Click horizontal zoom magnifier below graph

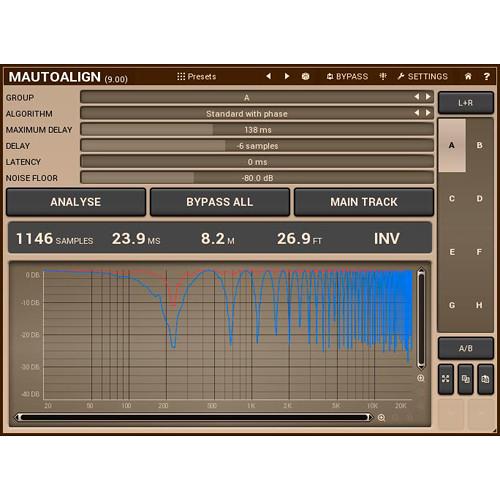point(382,418)
